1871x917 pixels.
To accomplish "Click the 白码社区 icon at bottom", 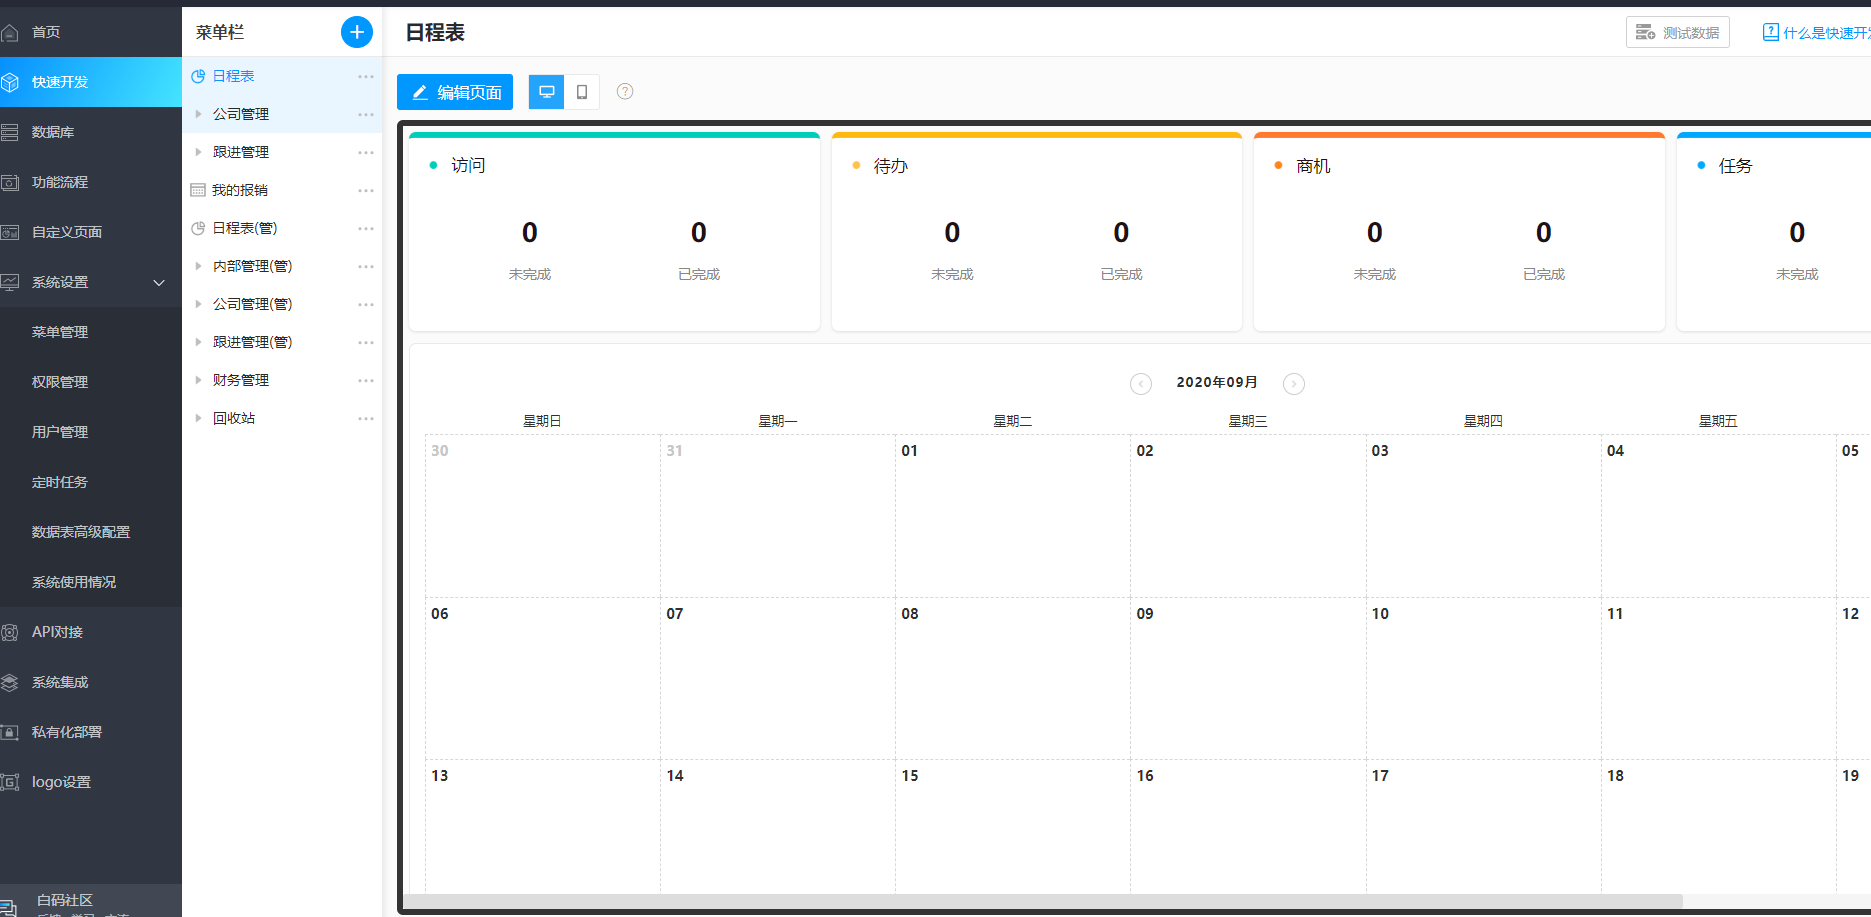I will [x=9, y=906].
